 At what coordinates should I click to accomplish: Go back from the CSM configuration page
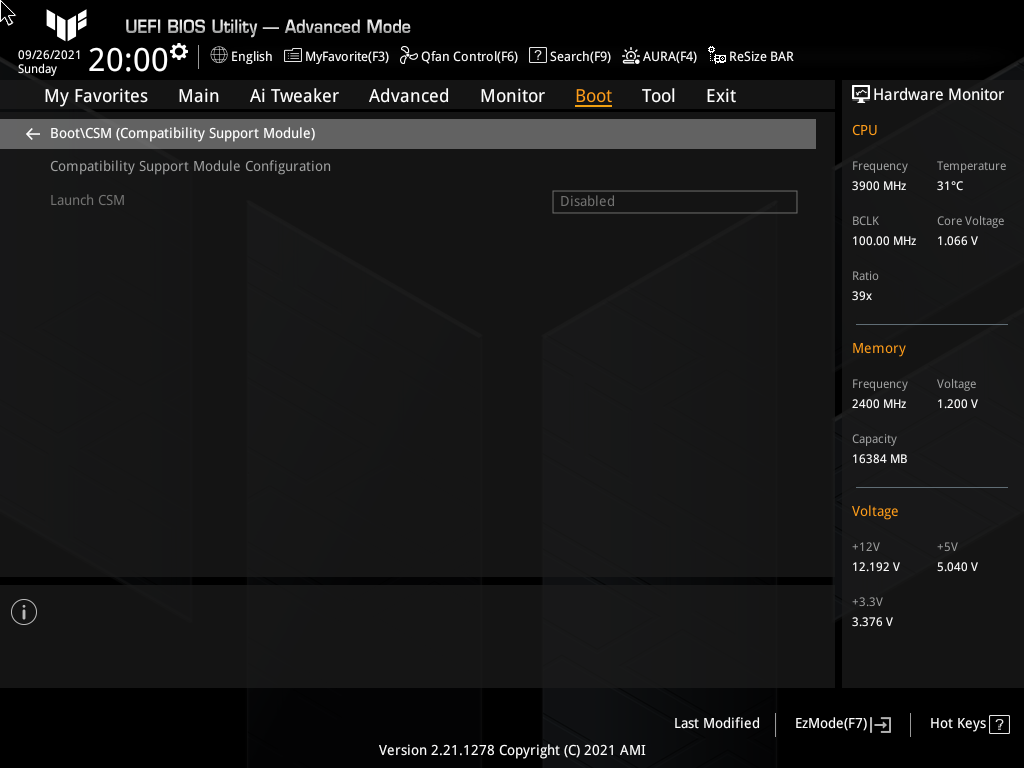32,133
